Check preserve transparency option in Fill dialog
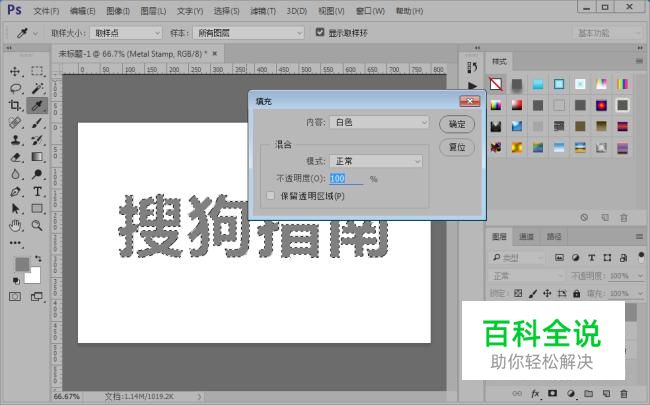Image resolution: width=650 pixels, height=405 pixels. (270, 196)
